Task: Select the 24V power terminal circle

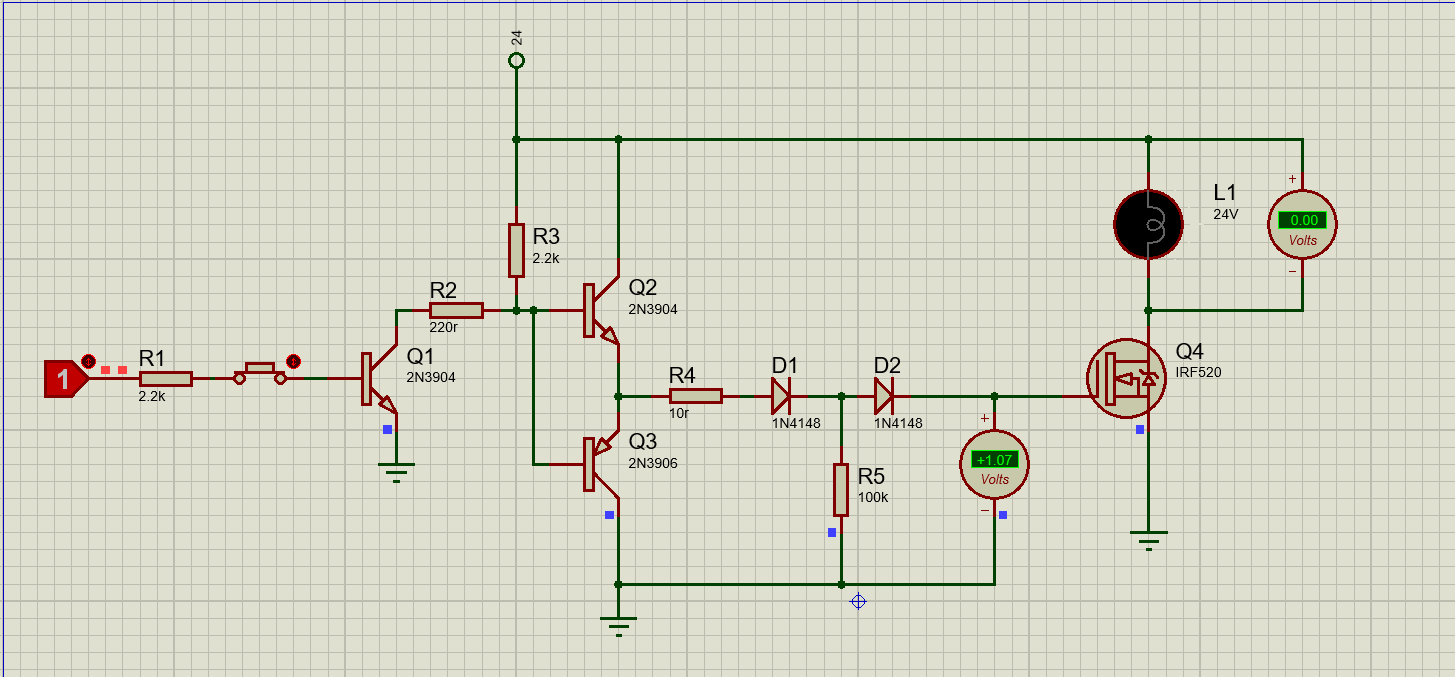Action: coord(516,61)
